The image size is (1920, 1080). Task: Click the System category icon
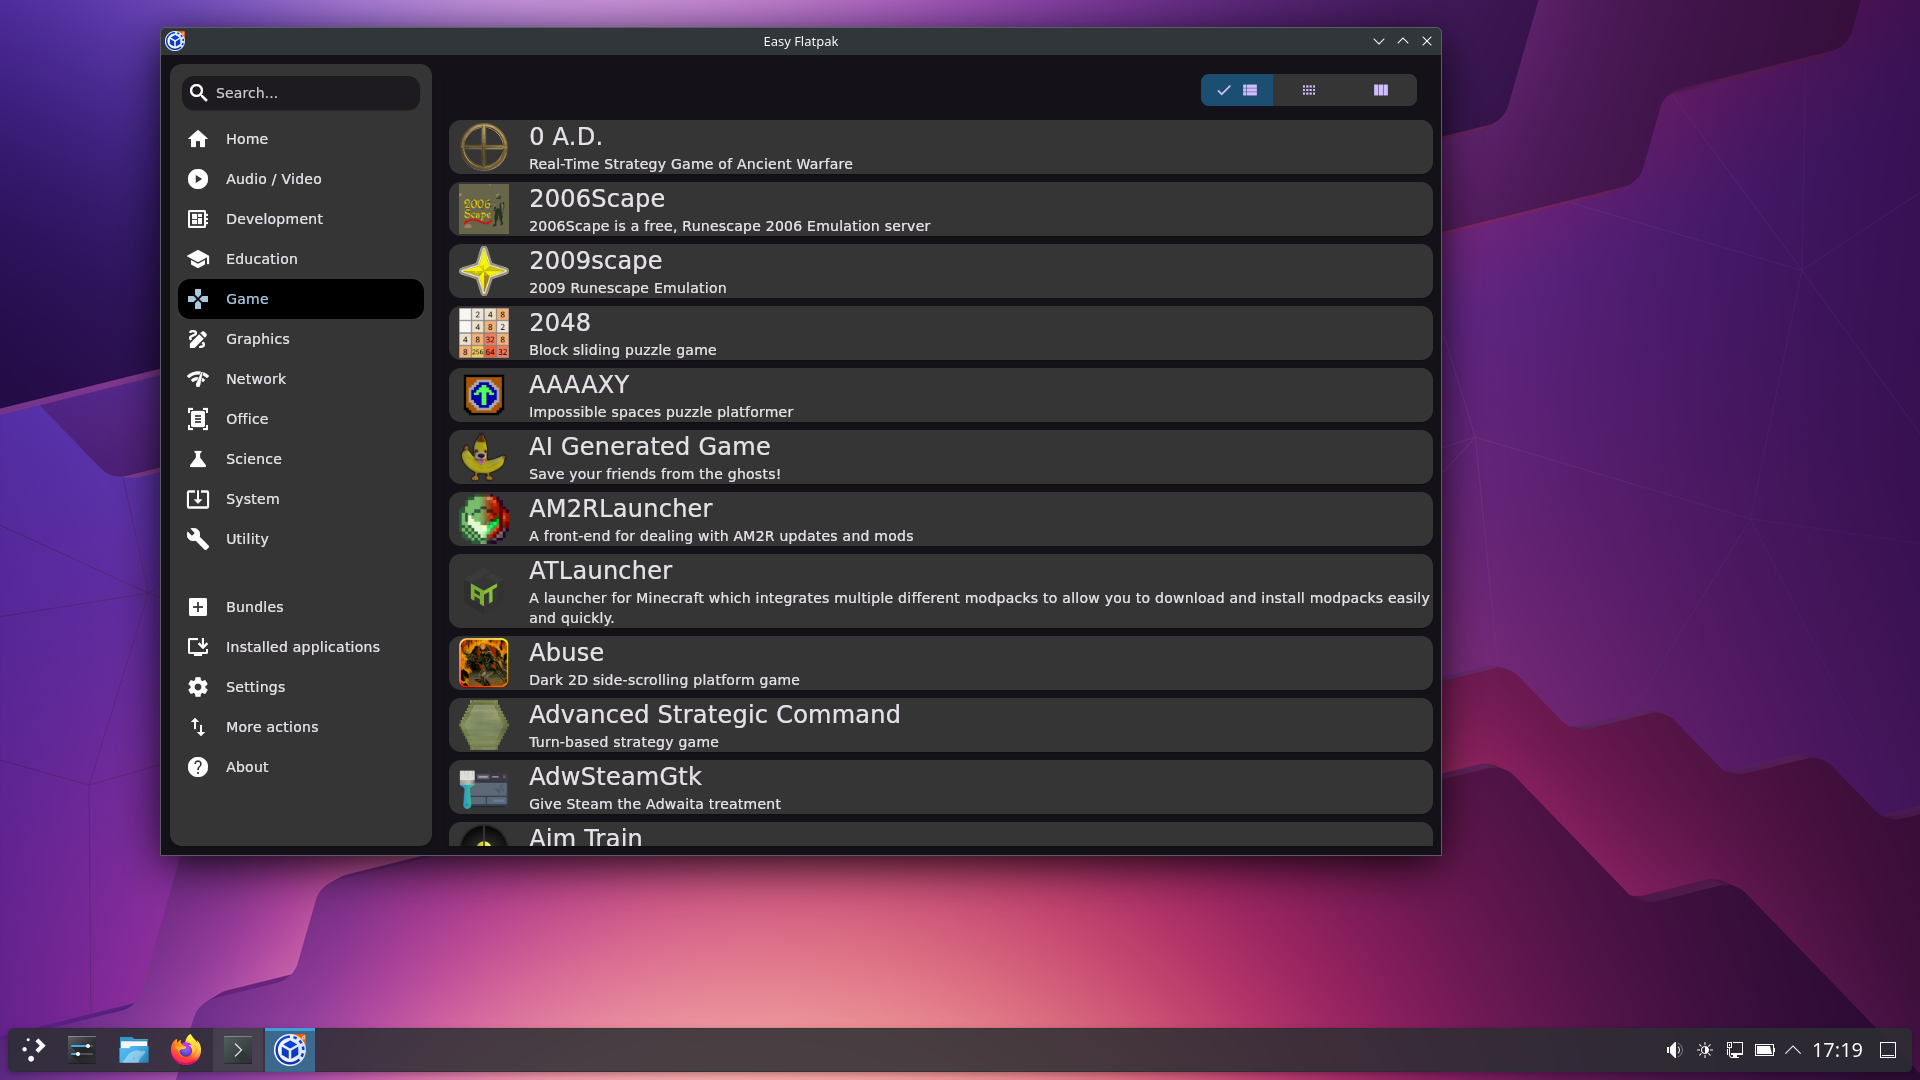click(198, 499)
